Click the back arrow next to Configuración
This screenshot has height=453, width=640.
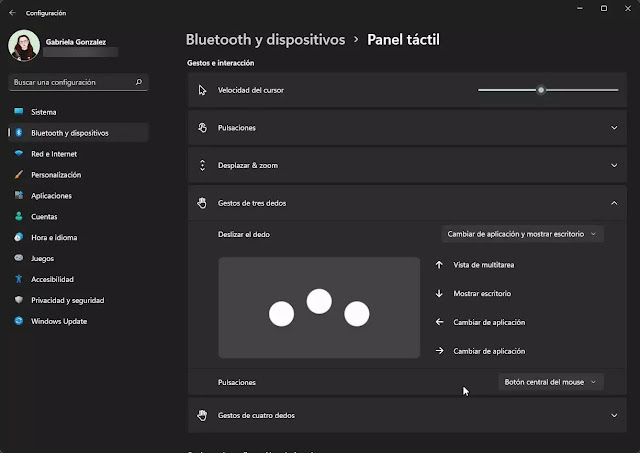point(12,13)
